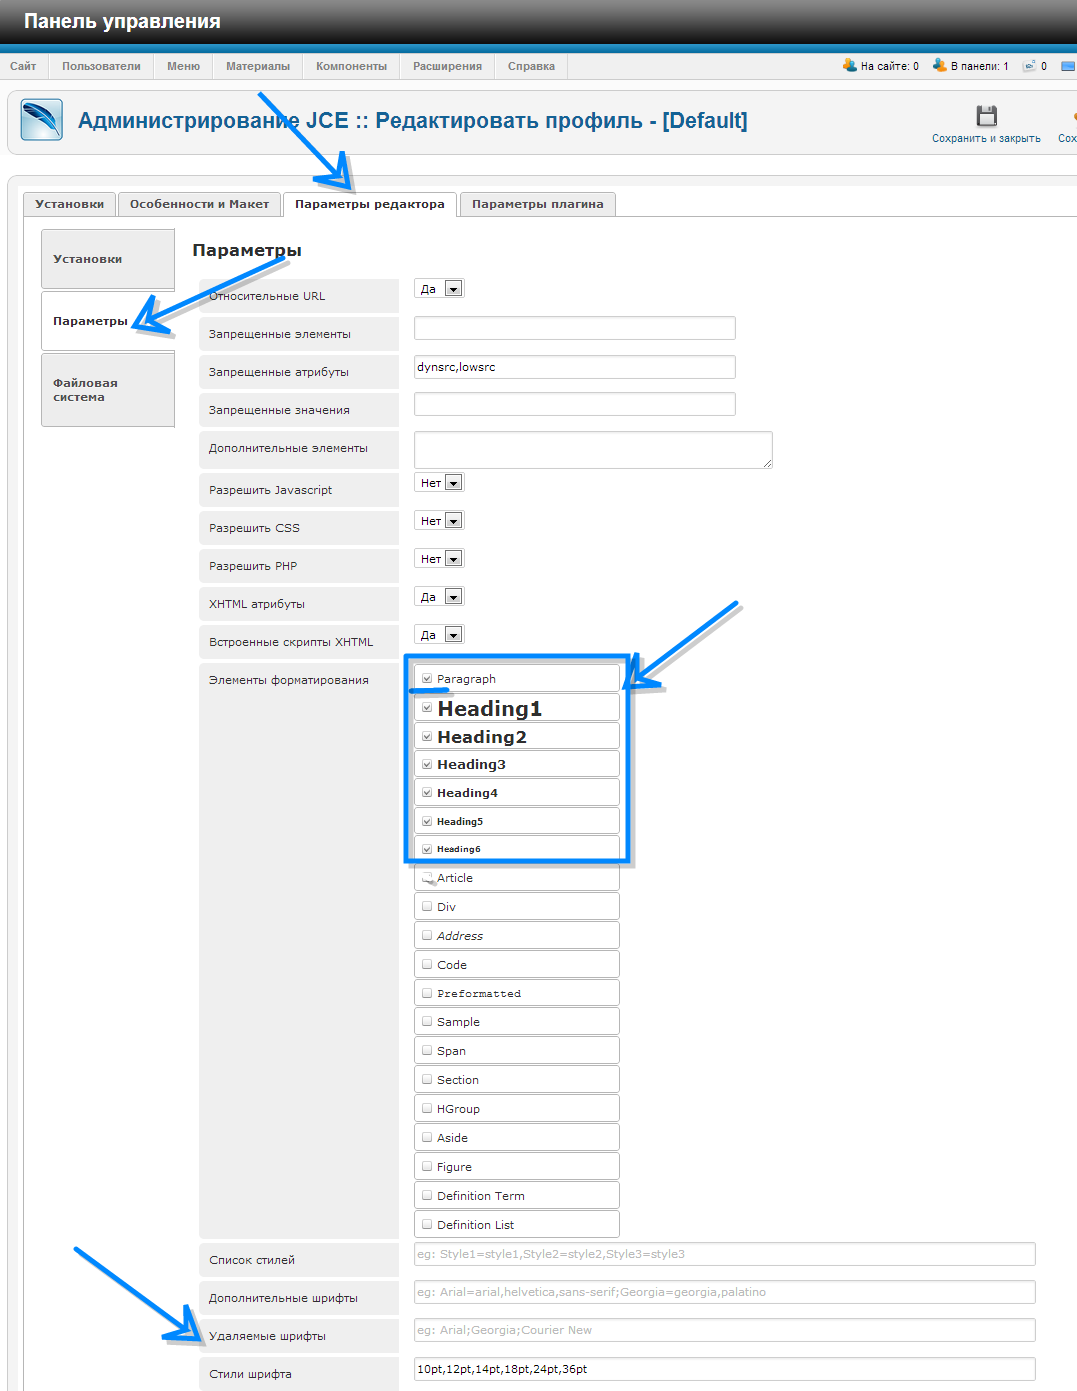This screenshot has height=1391, width=1077.
Task: Uncheck the Paragraph format checkbox
Action: tap(427, 679)
